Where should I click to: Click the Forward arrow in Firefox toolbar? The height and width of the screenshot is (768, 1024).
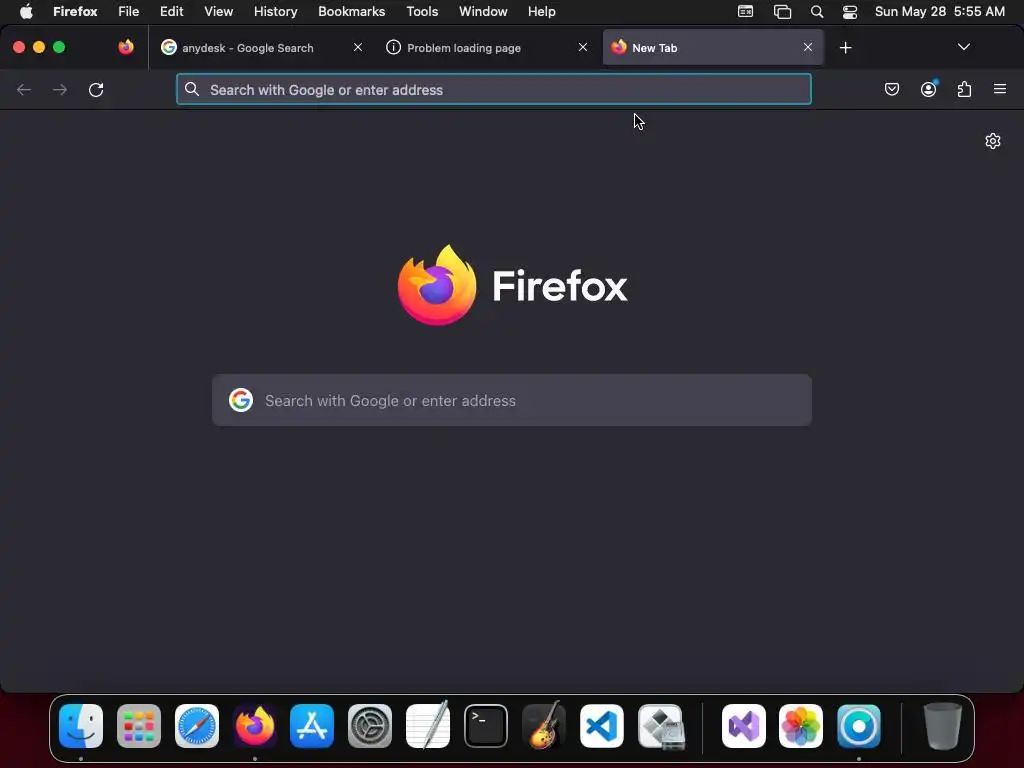point(59,89)
